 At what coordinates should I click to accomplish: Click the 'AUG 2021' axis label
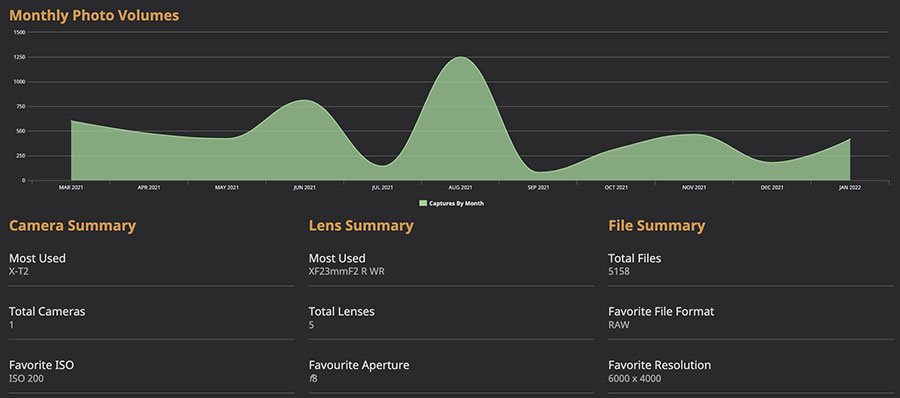pos(460,188)
